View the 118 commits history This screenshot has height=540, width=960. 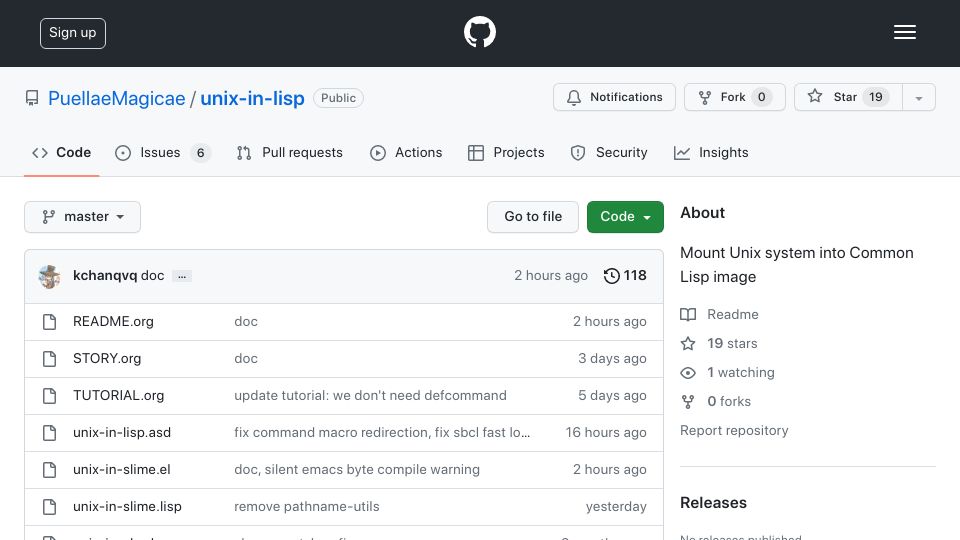tap(625, 276)
